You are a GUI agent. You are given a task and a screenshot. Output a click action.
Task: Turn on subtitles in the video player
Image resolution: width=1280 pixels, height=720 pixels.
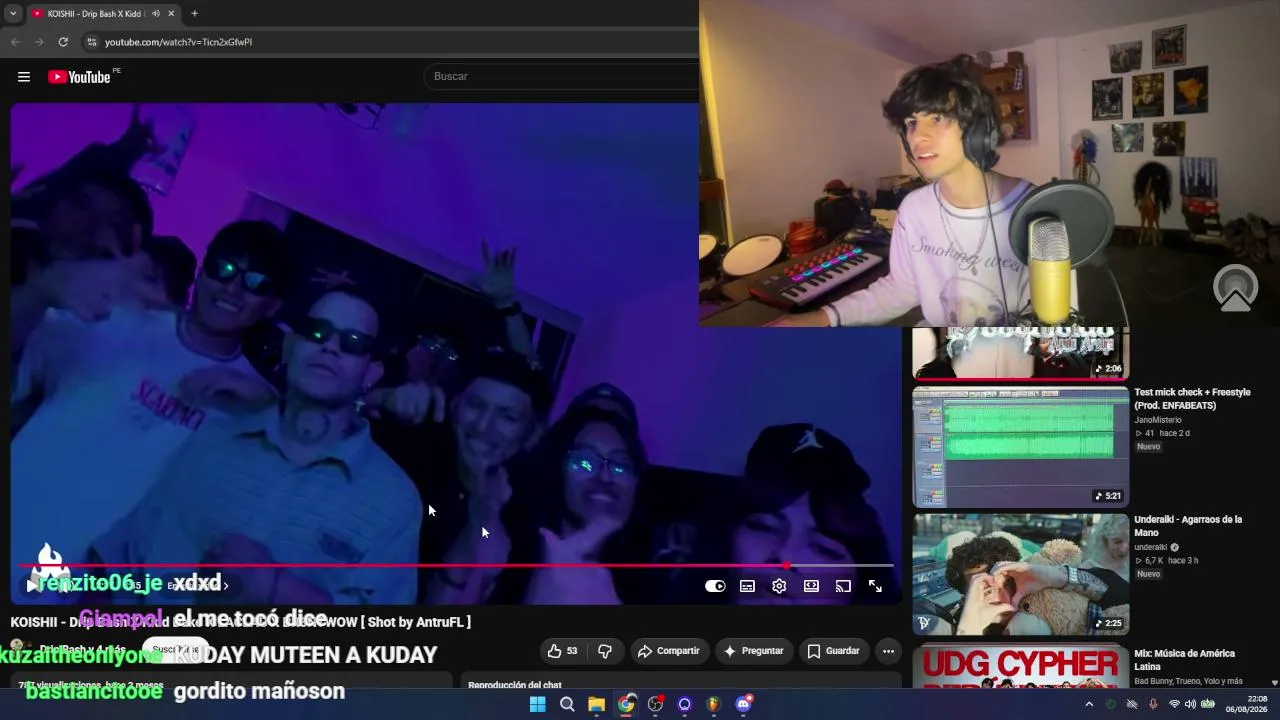pos(747,586)
